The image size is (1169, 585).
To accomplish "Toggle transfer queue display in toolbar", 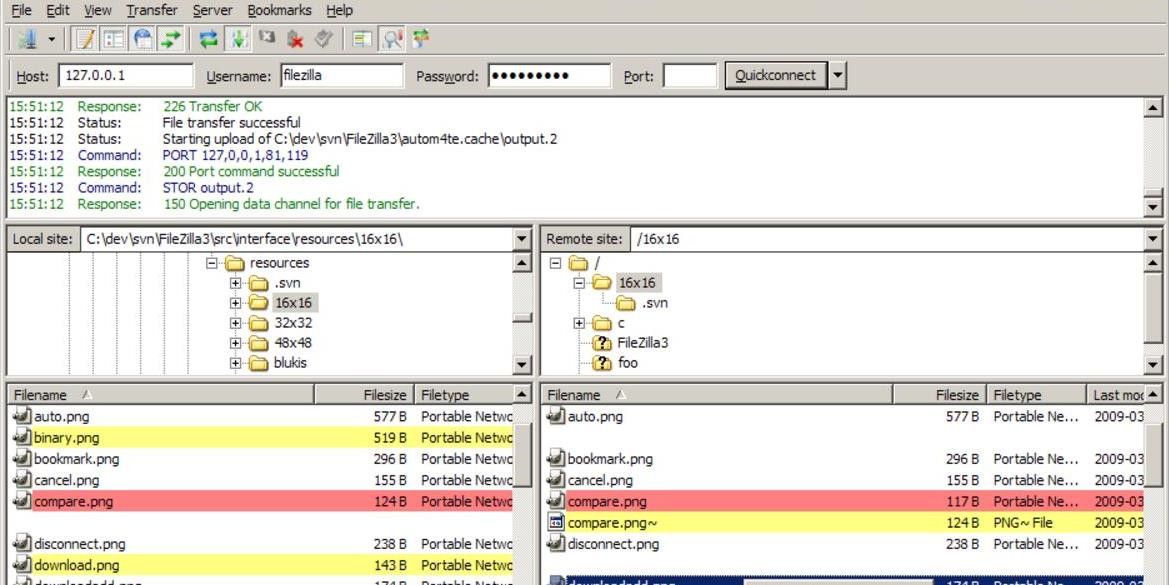I will coord(171,39).
